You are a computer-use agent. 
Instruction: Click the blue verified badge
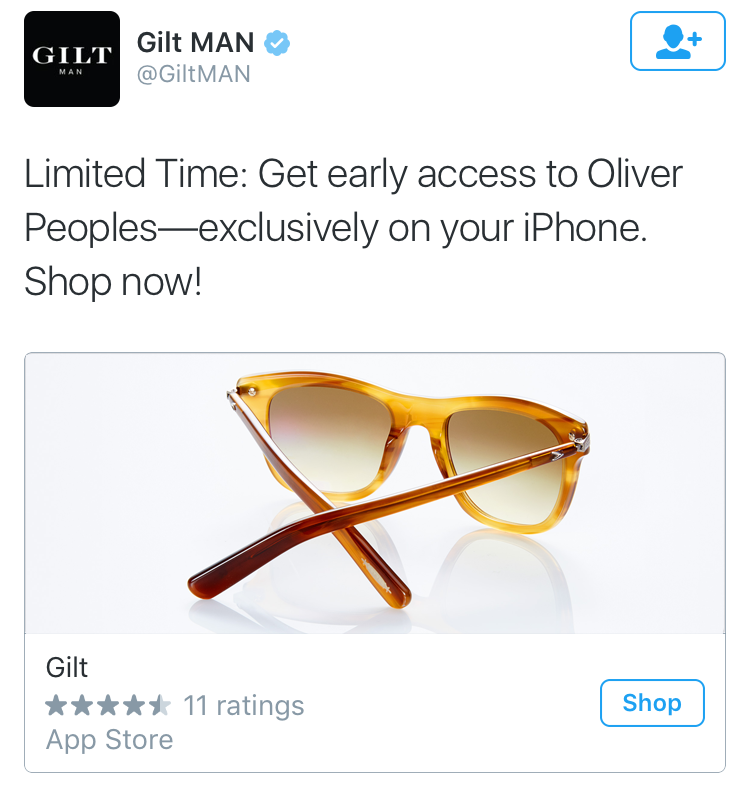(277, 43)
